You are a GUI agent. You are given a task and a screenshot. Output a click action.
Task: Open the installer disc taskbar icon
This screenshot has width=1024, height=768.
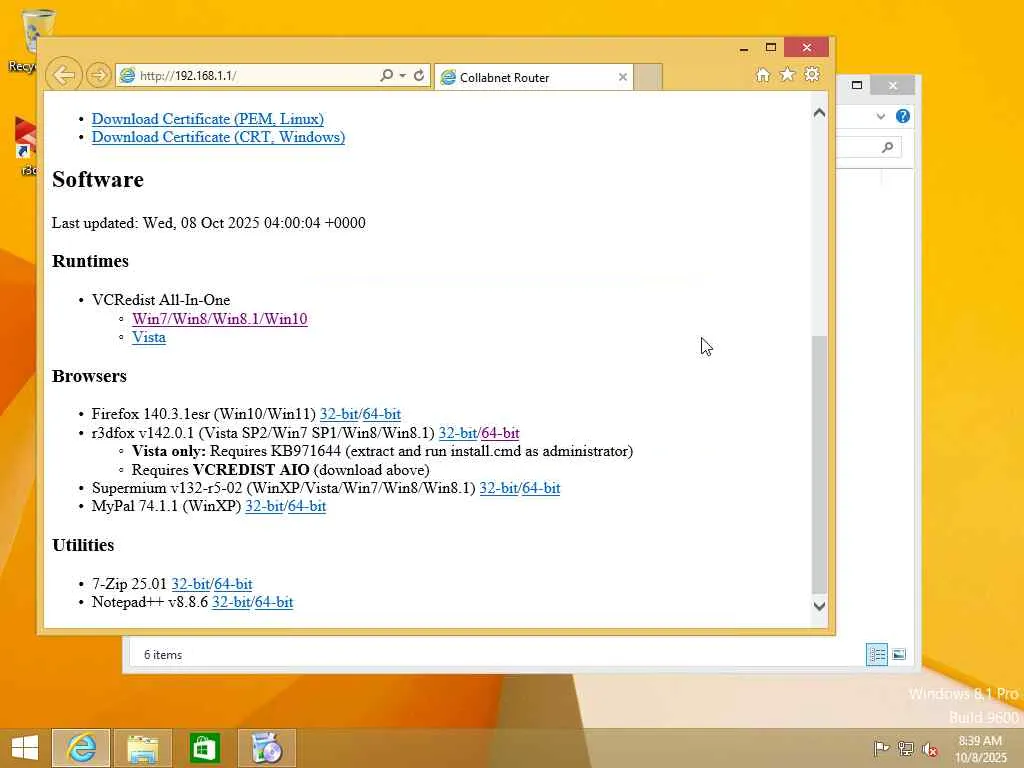(266, 748)
